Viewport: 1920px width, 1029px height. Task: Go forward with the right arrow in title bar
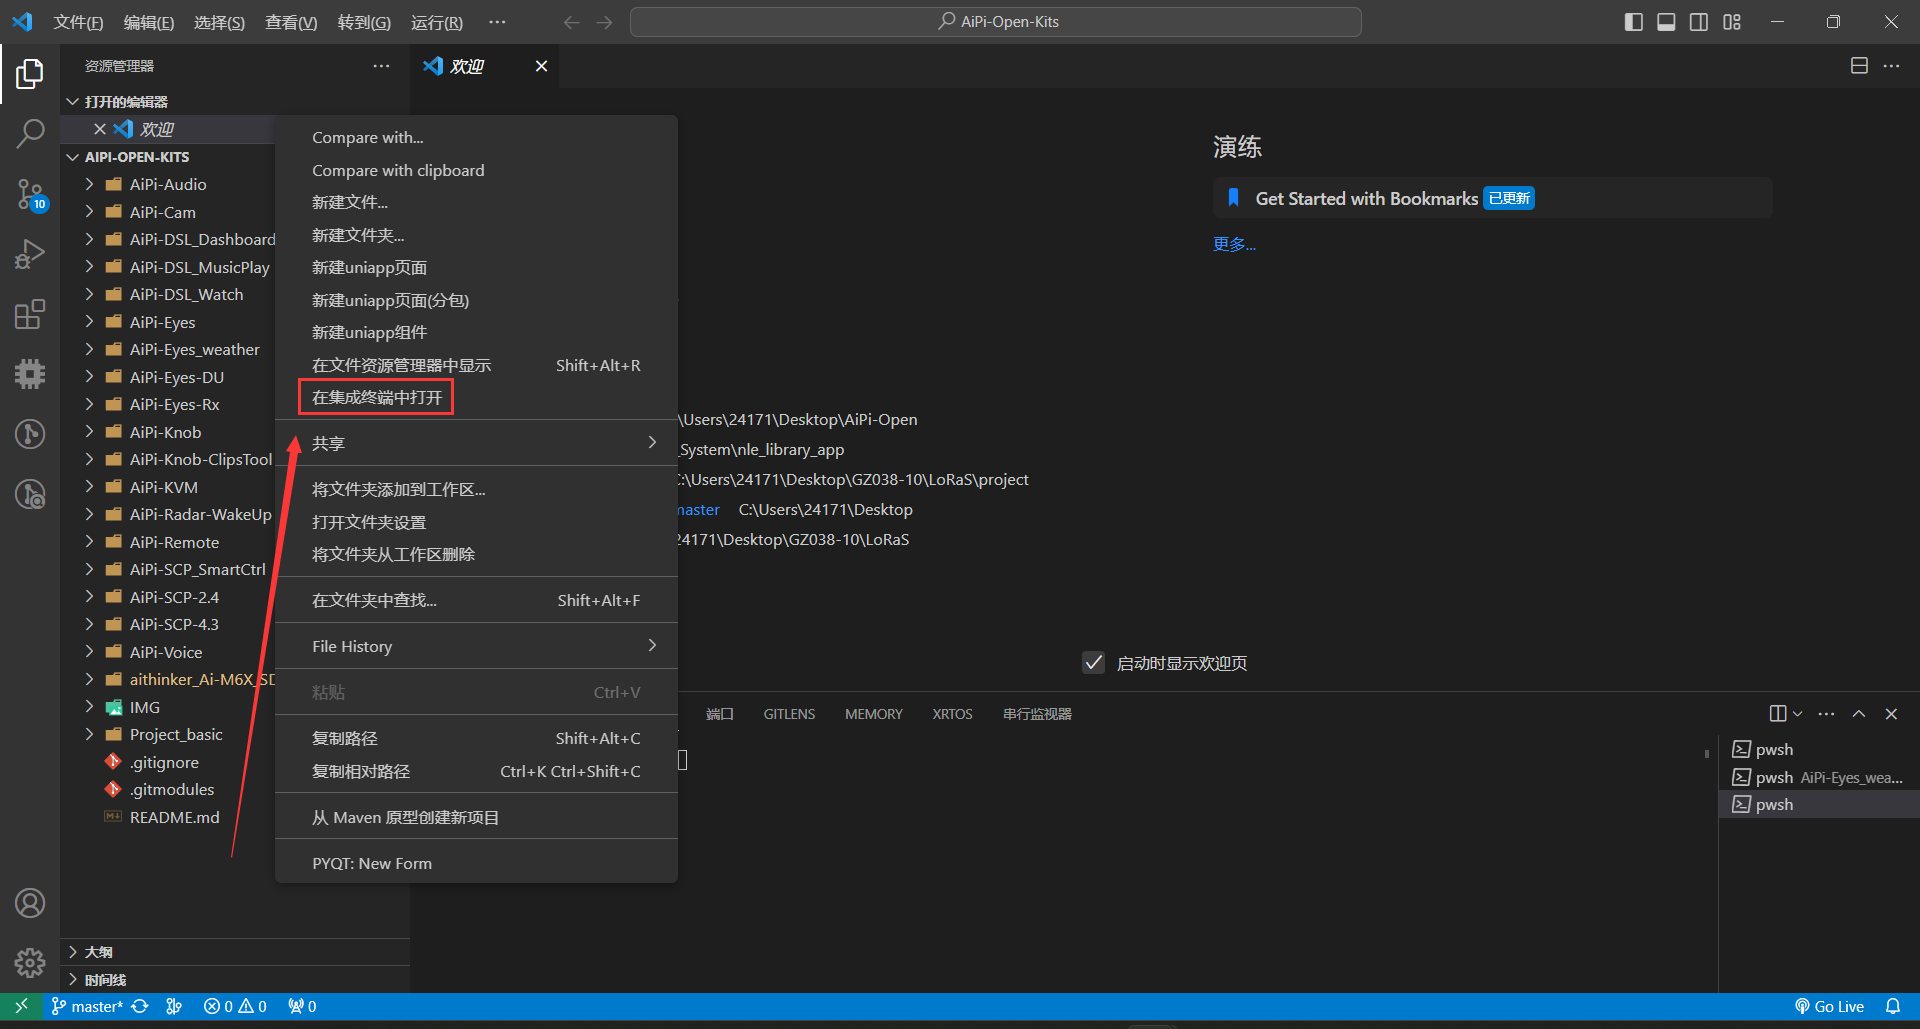604,22
